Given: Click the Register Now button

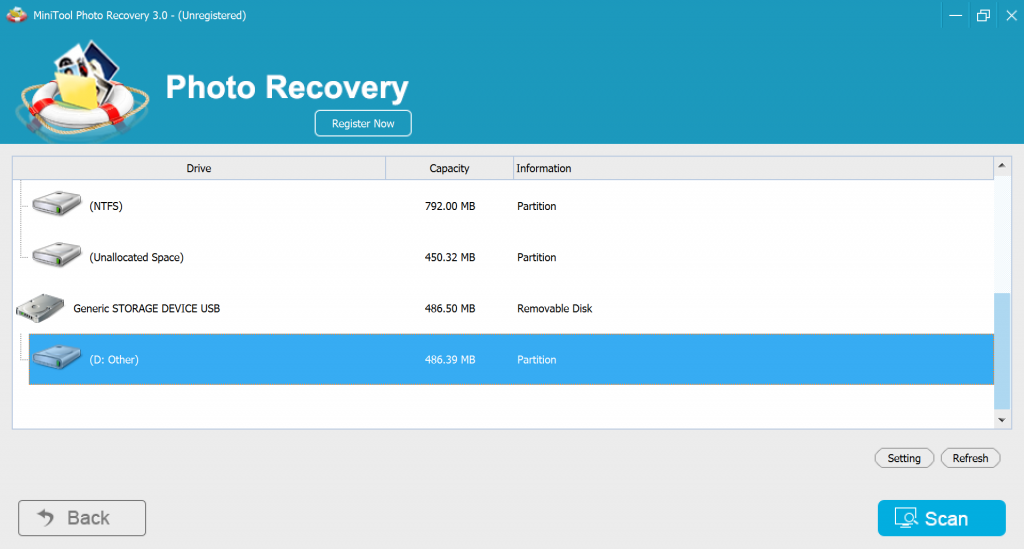Looking at the screenshot, I should 363,123.
